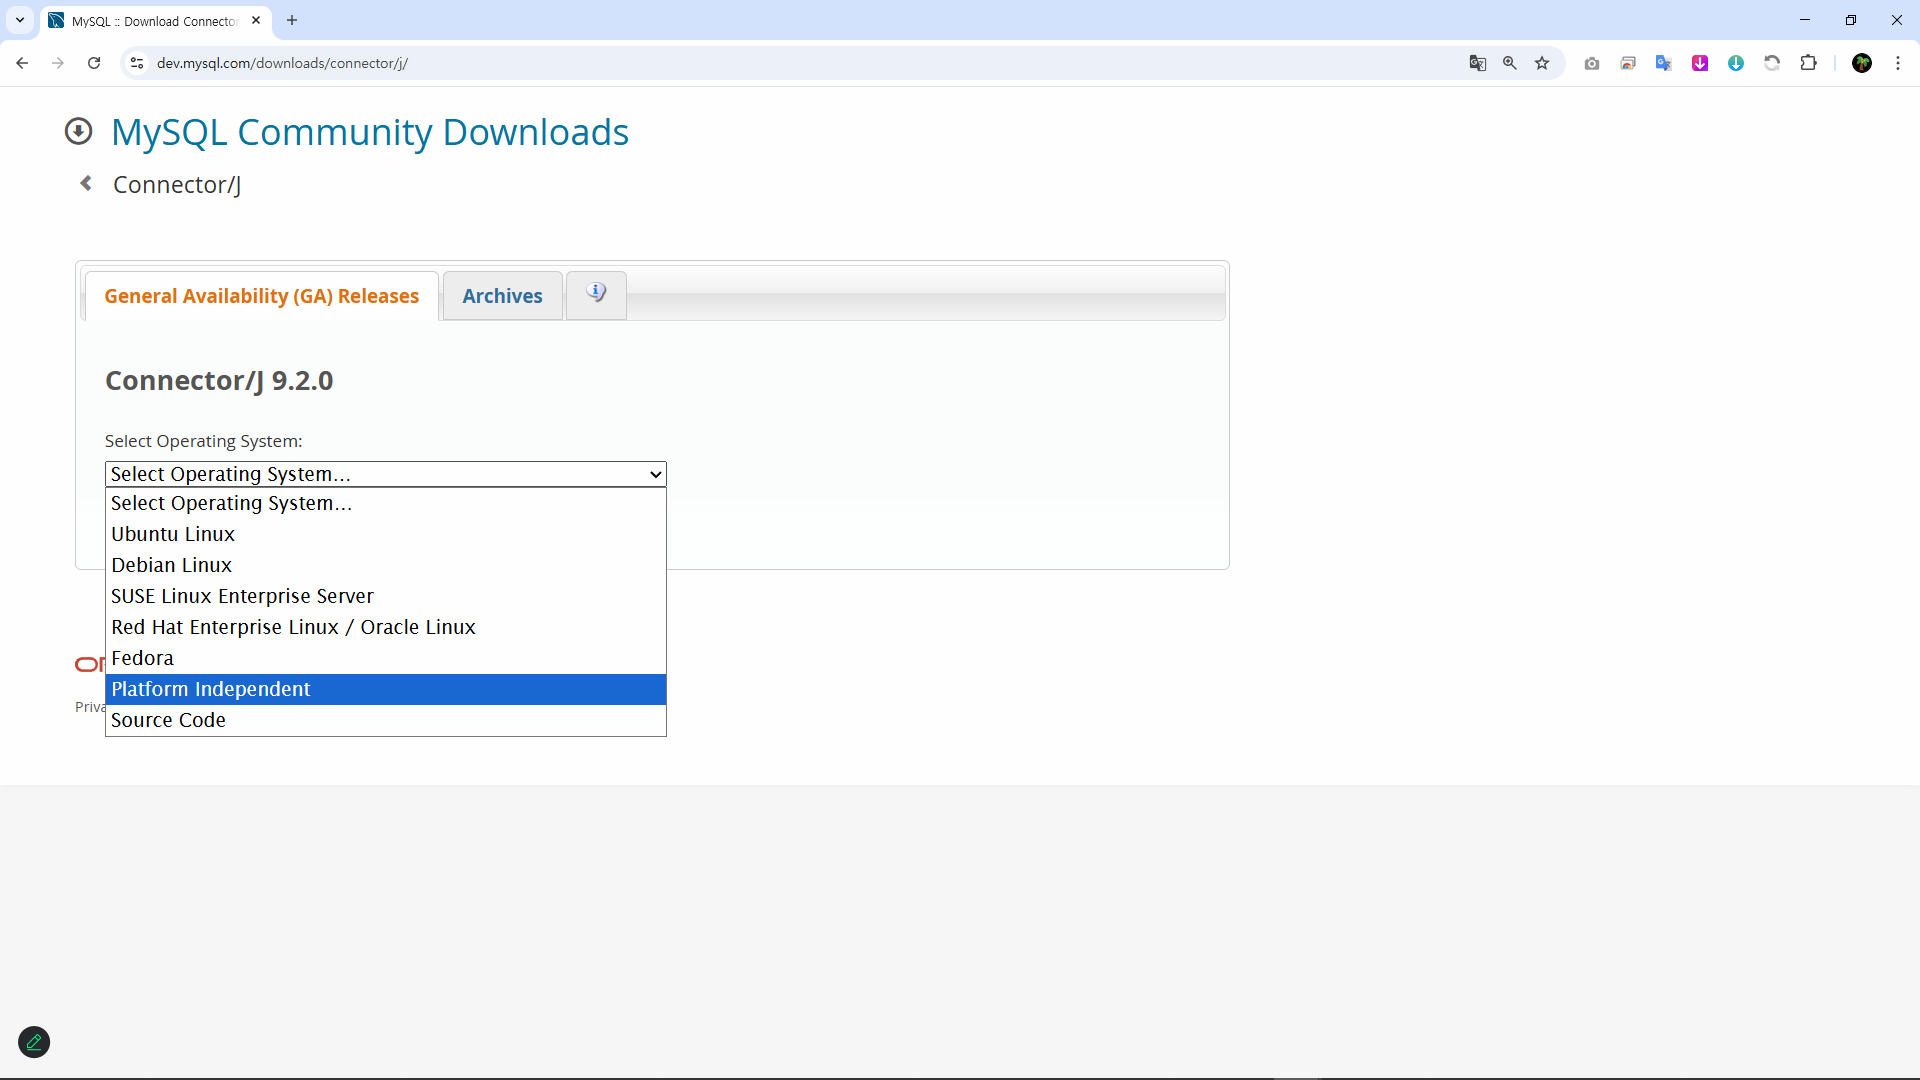Screen dimensions: 1920x1080
Task: Select Debian Linux from the list
Action: (385, 565)
